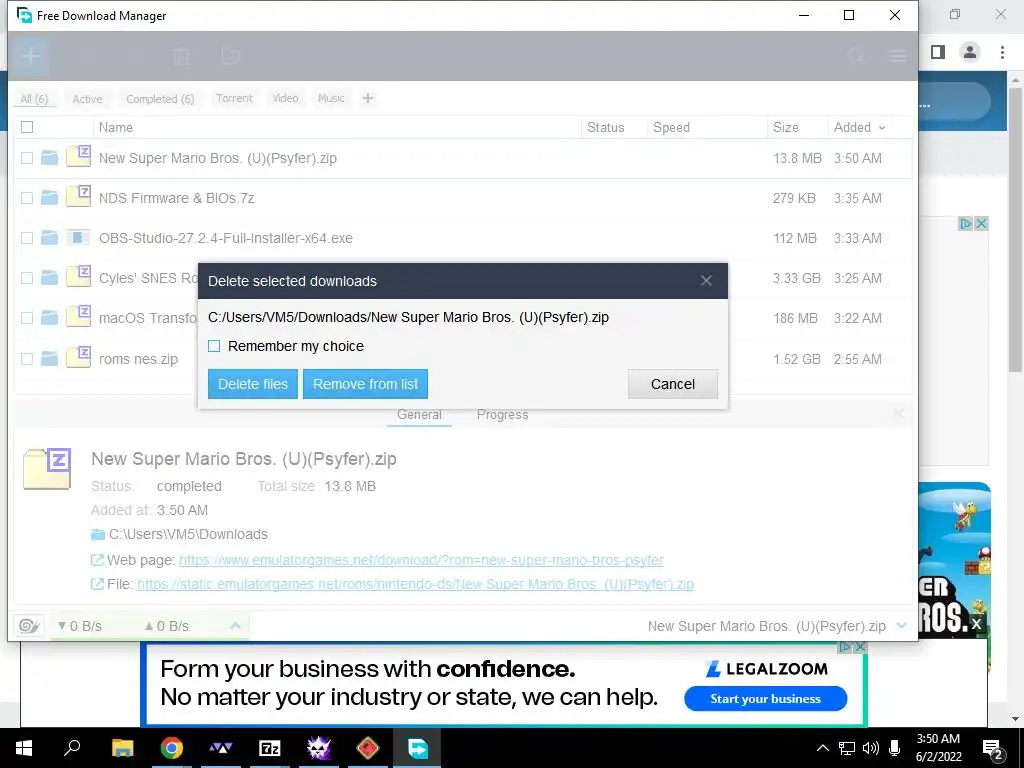Viewport: 1024px width, 768px height.
Task: Expand the bottom-right download name chevron
Action: 902,626
